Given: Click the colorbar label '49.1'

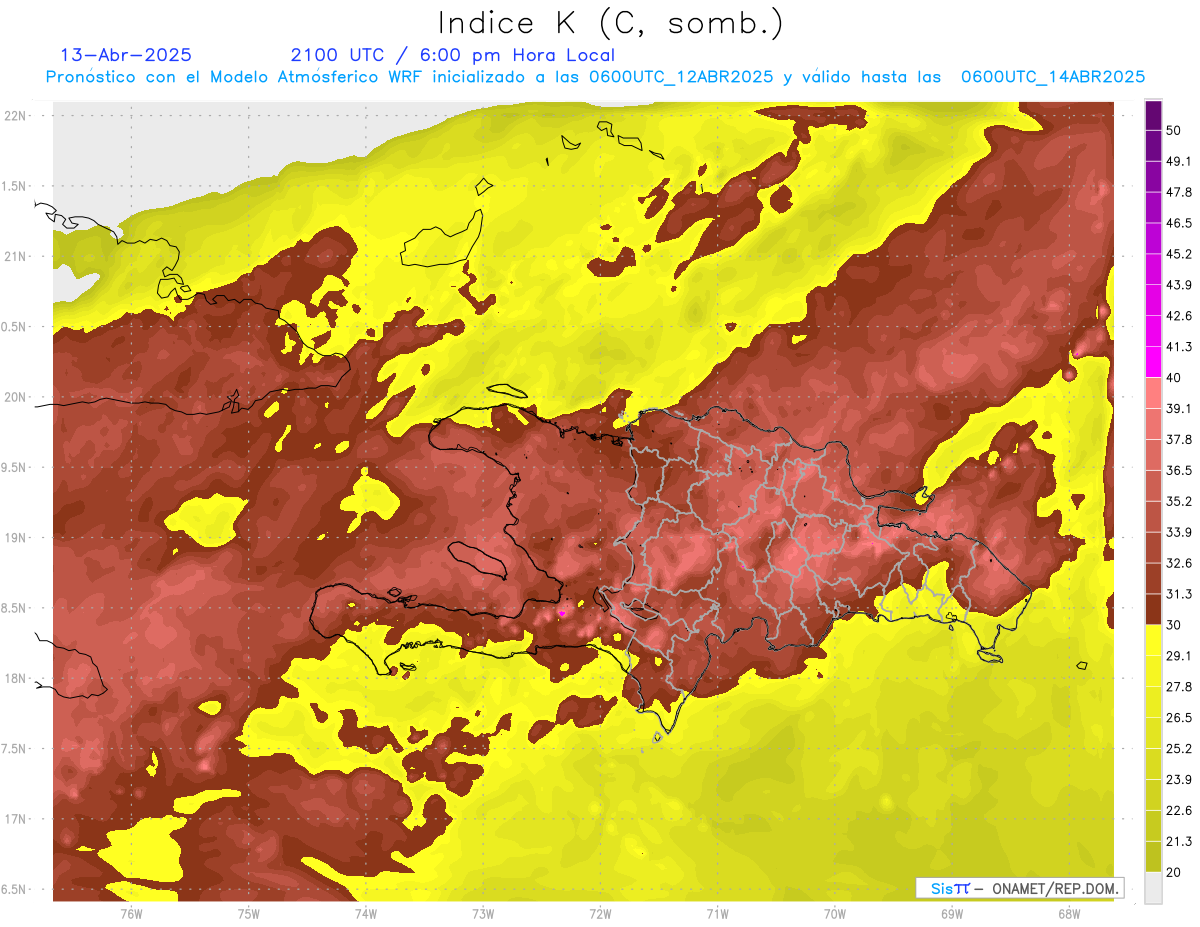Looking at the screenshot, I should pos(1179,161).
